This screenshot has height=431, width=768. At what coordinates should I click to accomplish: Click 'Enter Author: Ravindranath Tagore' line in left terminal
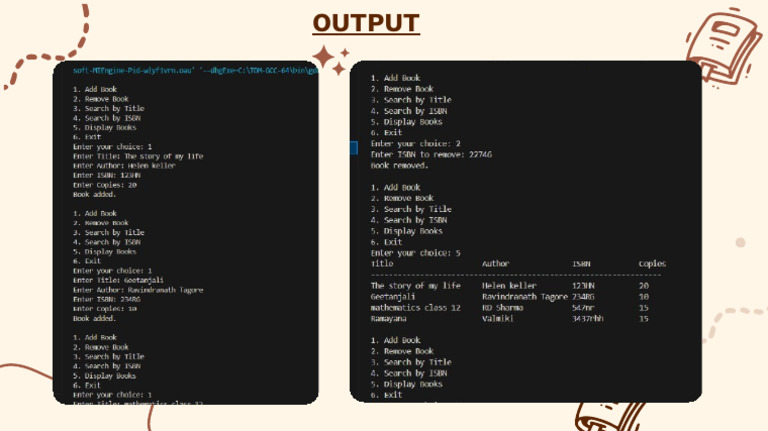[138, 290]
